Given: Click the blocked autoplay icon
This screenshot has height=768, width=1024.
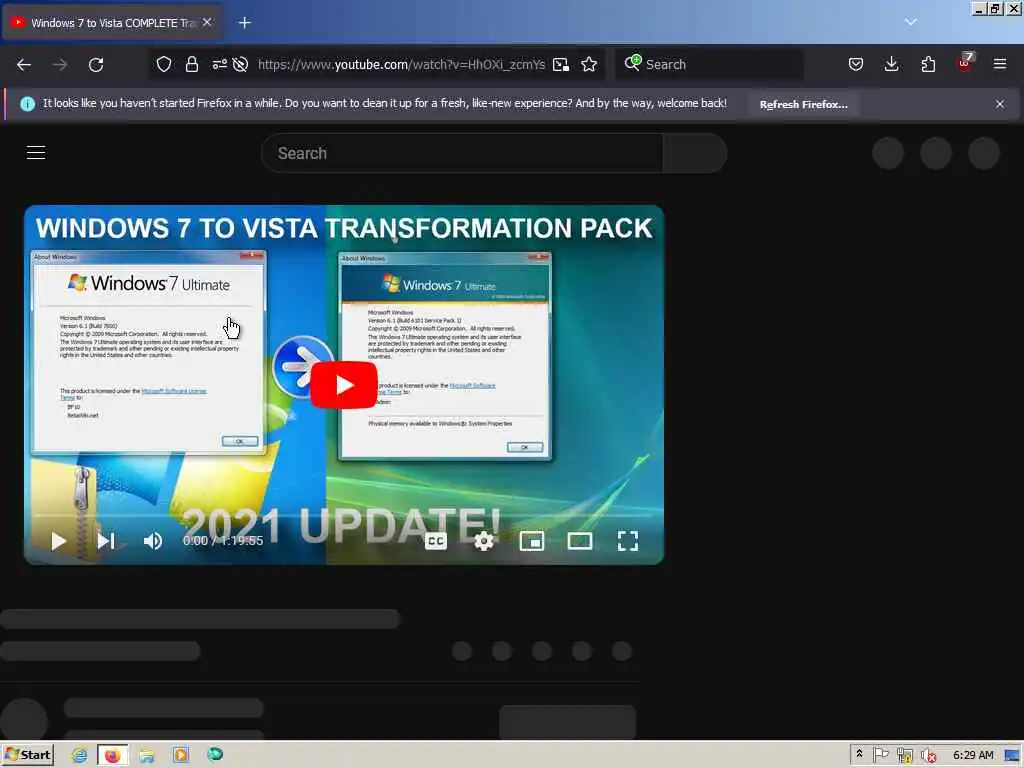Looking at the screenshot, I should click(240, 64).
